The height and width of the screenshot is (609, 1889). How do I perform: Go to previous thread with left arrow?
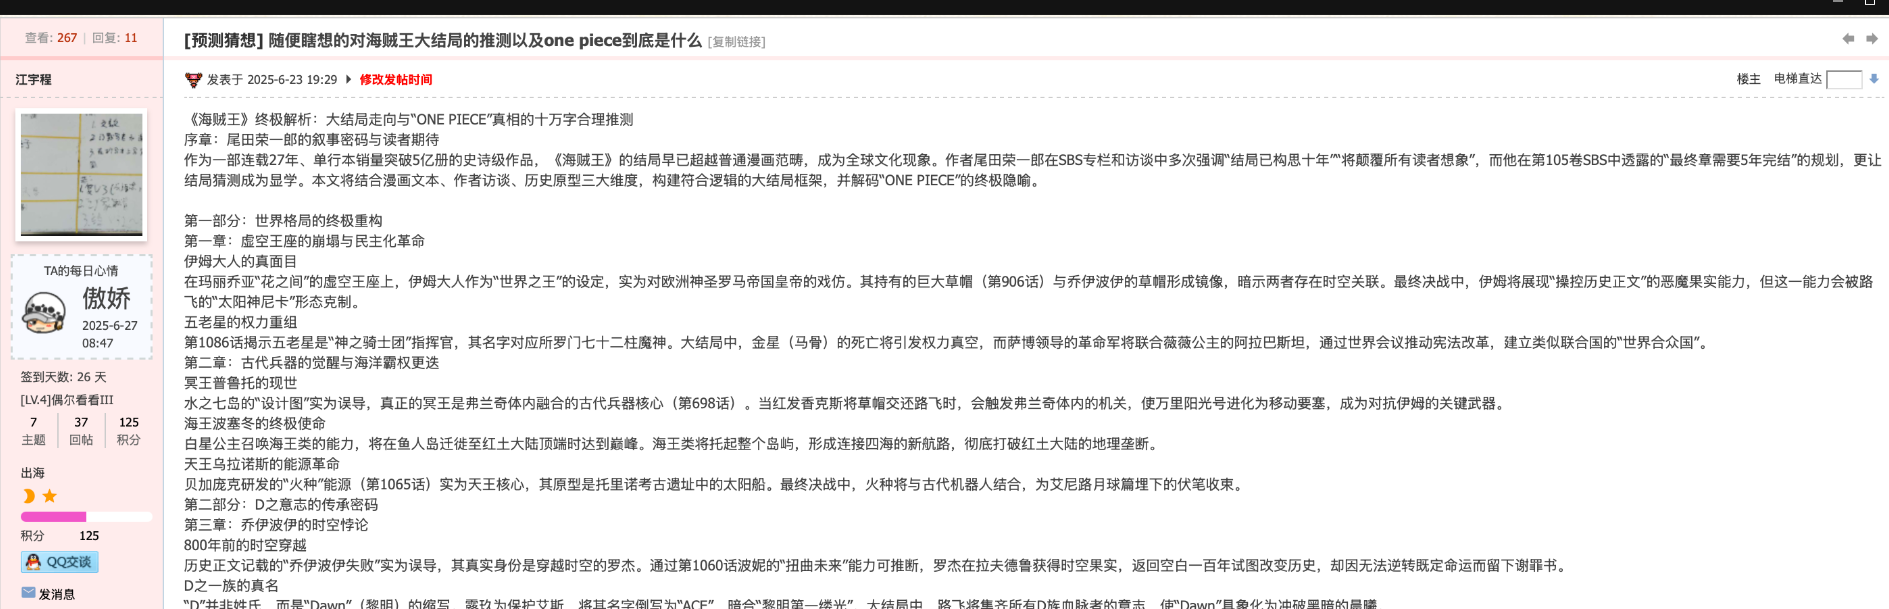[1848, 39]
